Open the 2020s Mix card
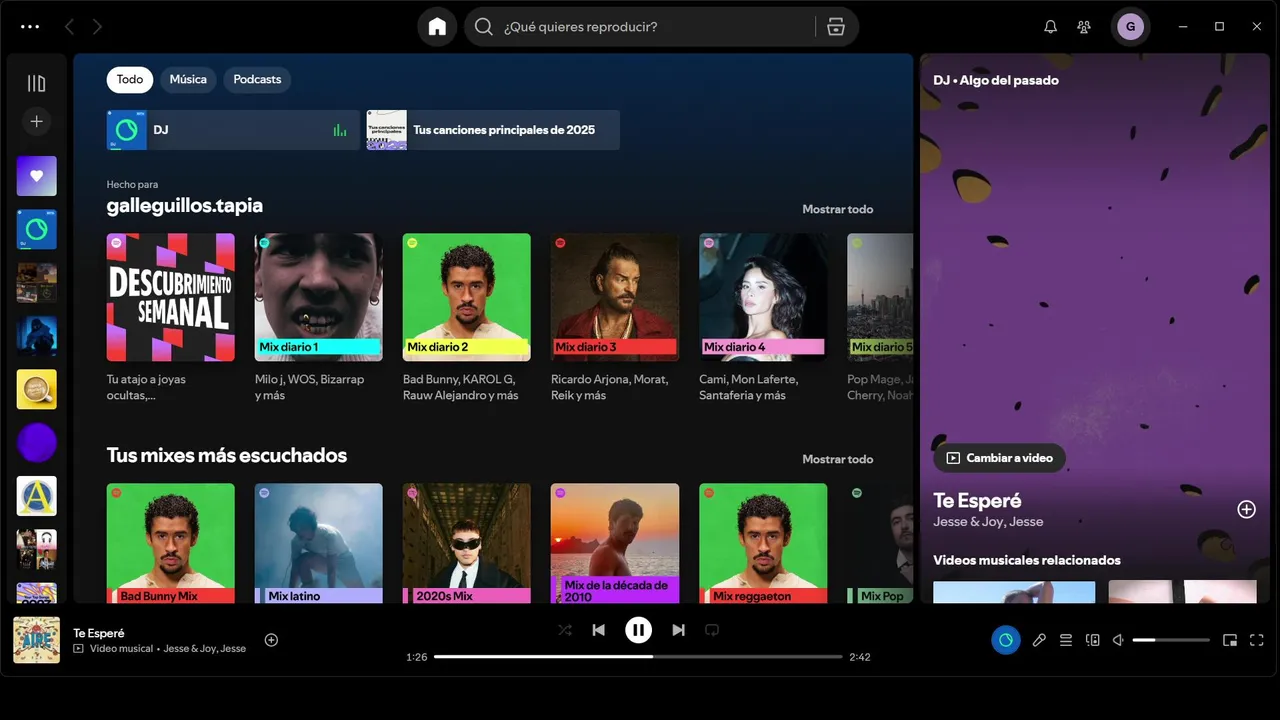 (467, 543)
